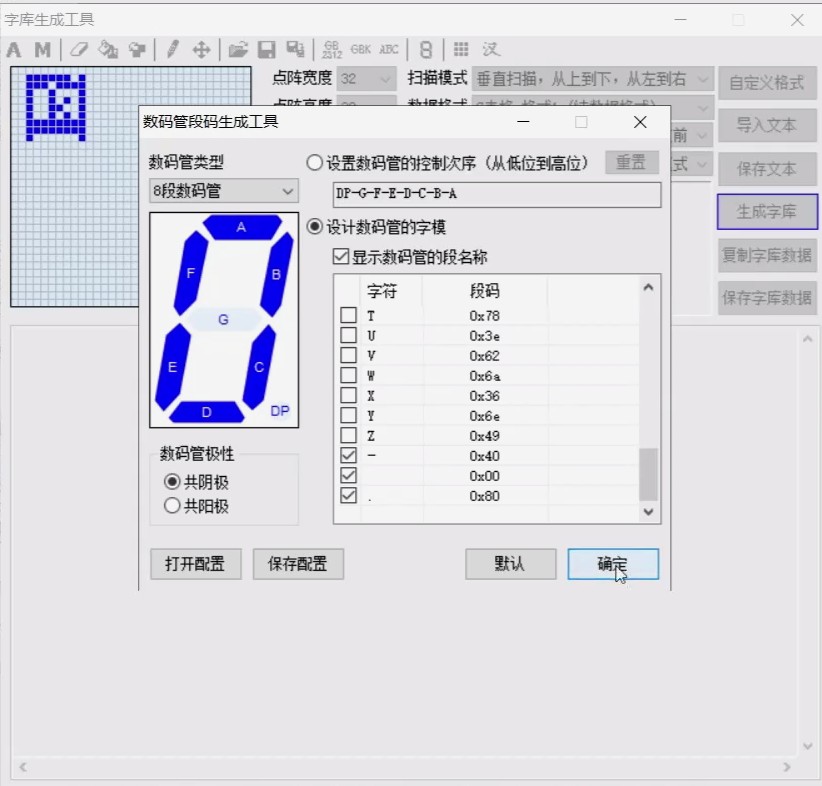Click the 'A' font toolbar icon
Viewport: 822px width, 786px height.
[14, 50]
